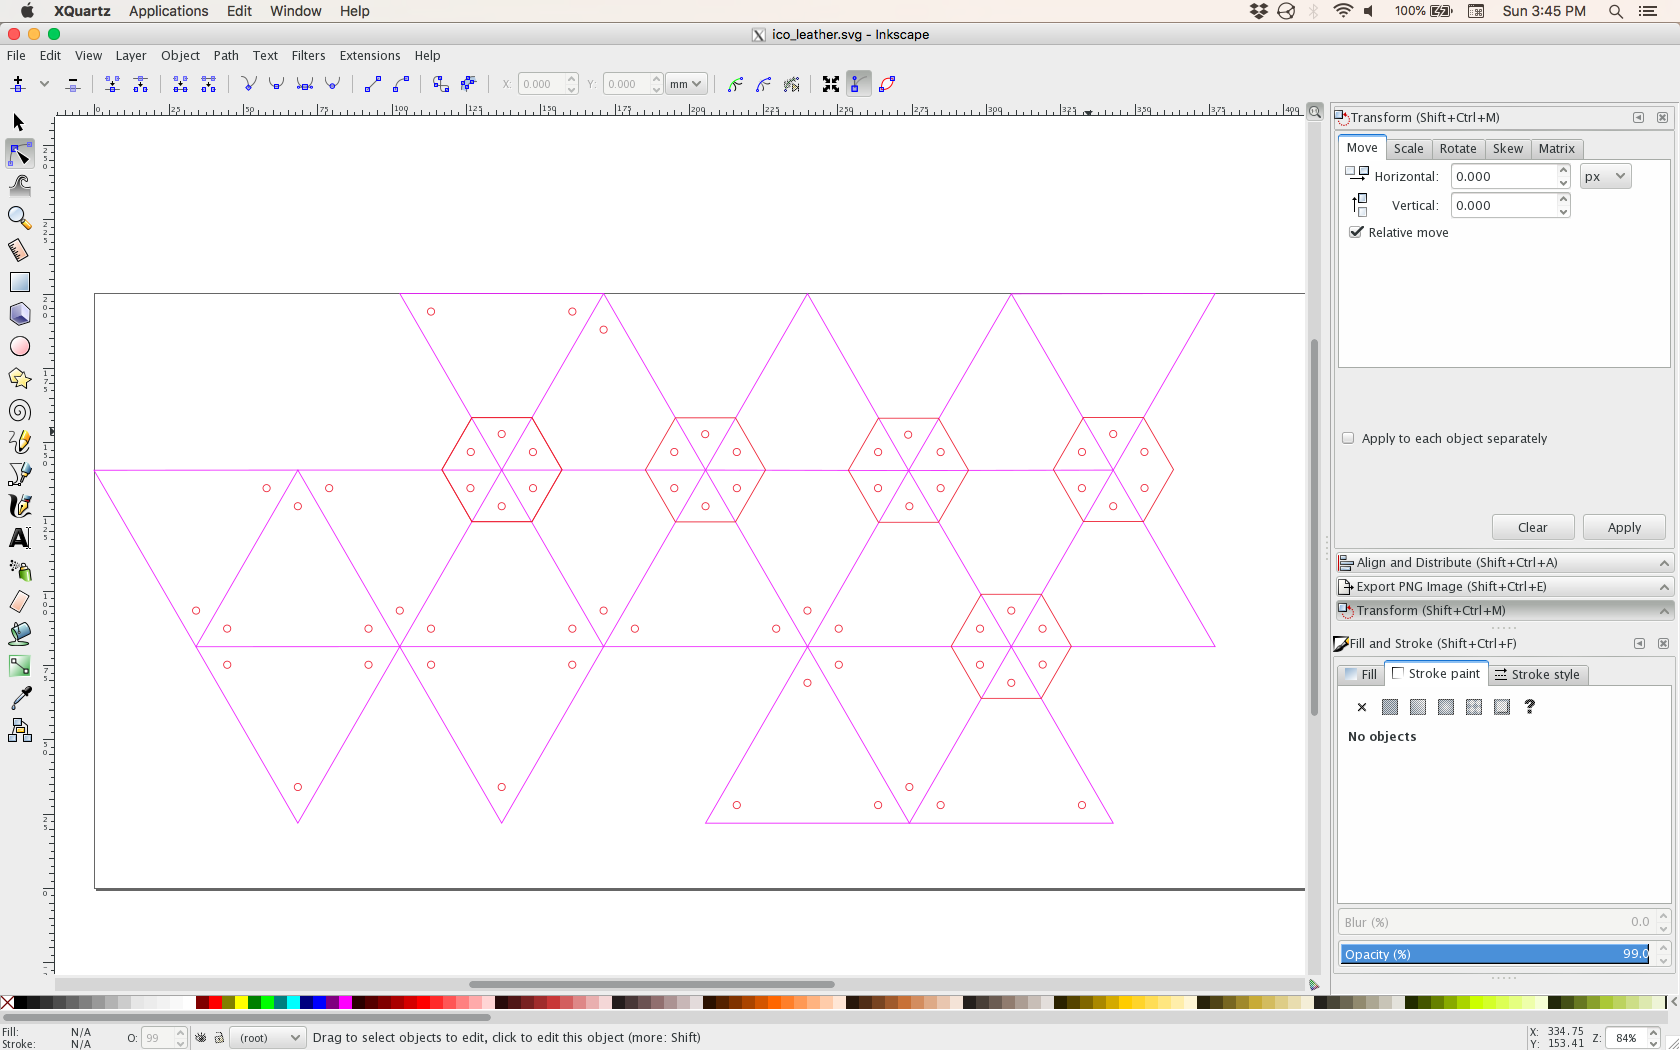Collapse the Transform (Shift+Ctrl+M) panel row

1504,611
